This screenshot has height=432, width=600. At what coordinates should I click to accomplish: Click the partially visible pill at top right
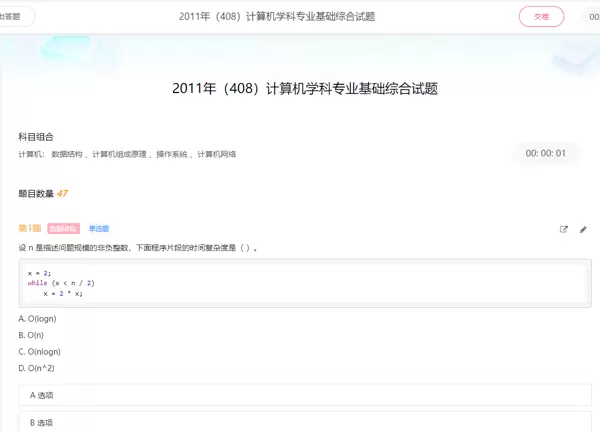coord(590,16)
